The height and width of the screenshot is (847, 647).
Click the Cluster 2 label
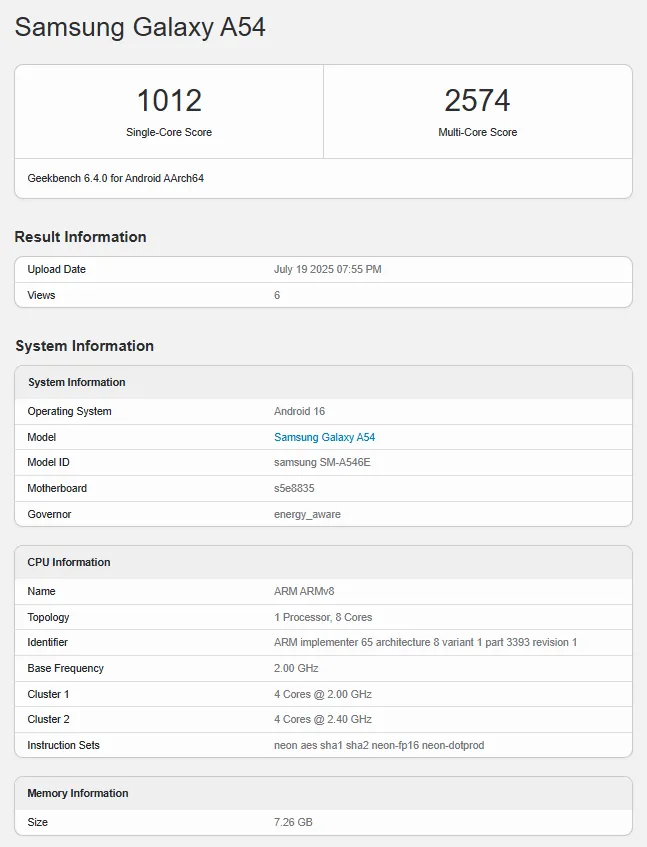(x=49, y=719)
